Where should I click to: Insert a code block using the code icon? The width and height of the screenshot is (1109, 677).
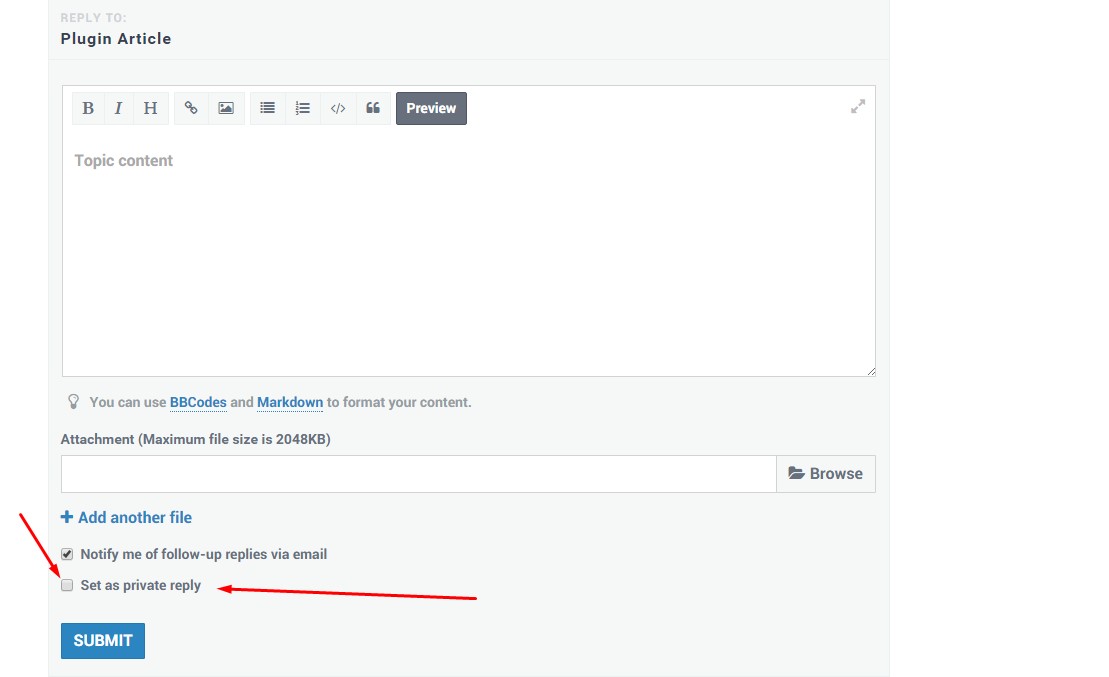click(x=338, y=108)
